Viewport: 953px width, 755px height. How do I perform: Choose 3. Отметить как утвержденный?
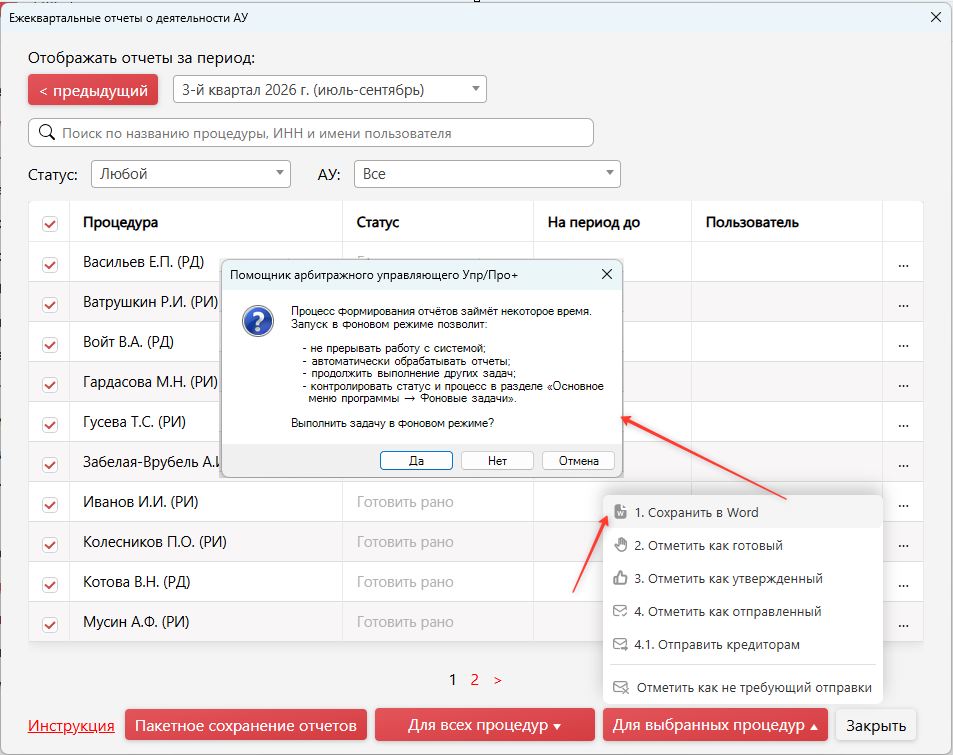(743, 578)
